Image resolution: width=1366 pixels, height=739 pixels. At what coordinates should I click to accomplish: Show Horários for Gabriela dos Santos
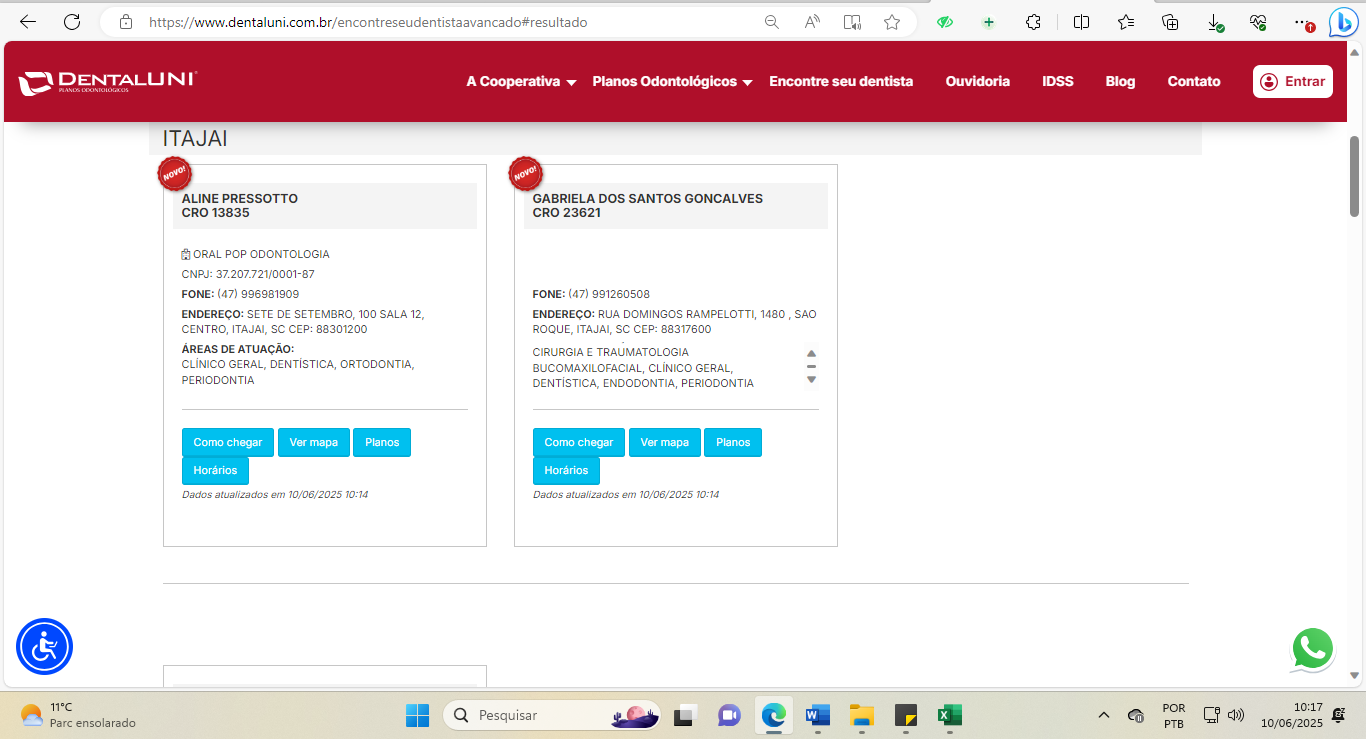pyautogui.click(x=566, y=470)
